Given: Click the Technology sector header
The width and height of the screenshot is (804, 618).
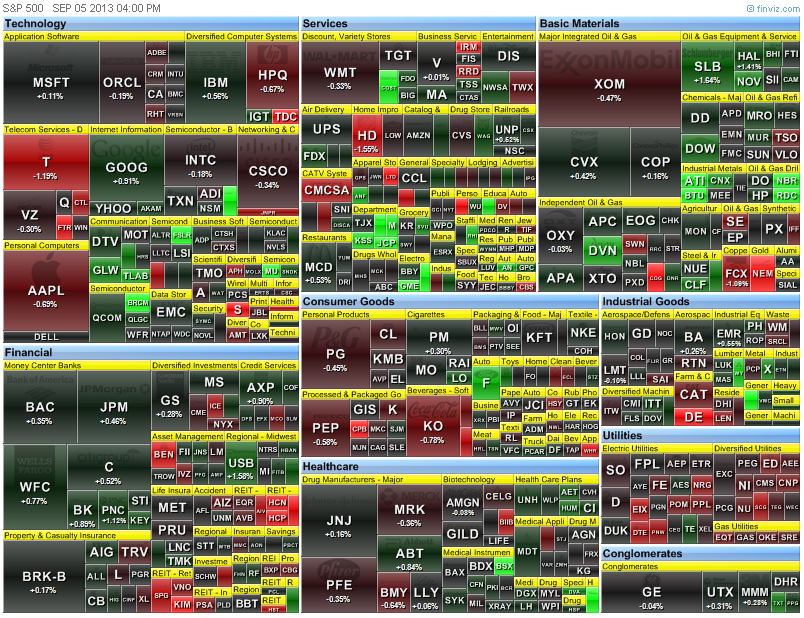Looking at the screenshot, I should tap(151, 24).
